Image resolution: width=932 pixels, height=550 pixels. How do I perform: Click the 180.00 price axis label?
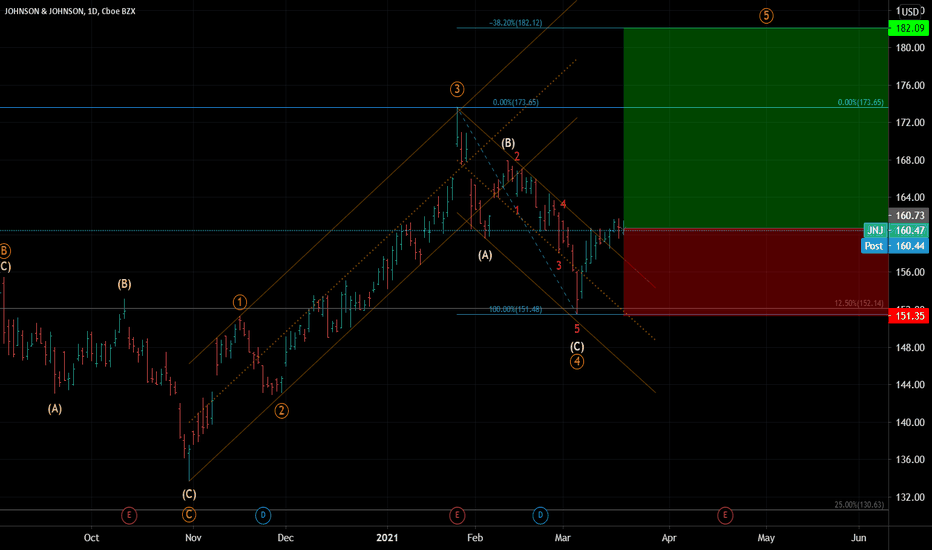tap(910, 48)
